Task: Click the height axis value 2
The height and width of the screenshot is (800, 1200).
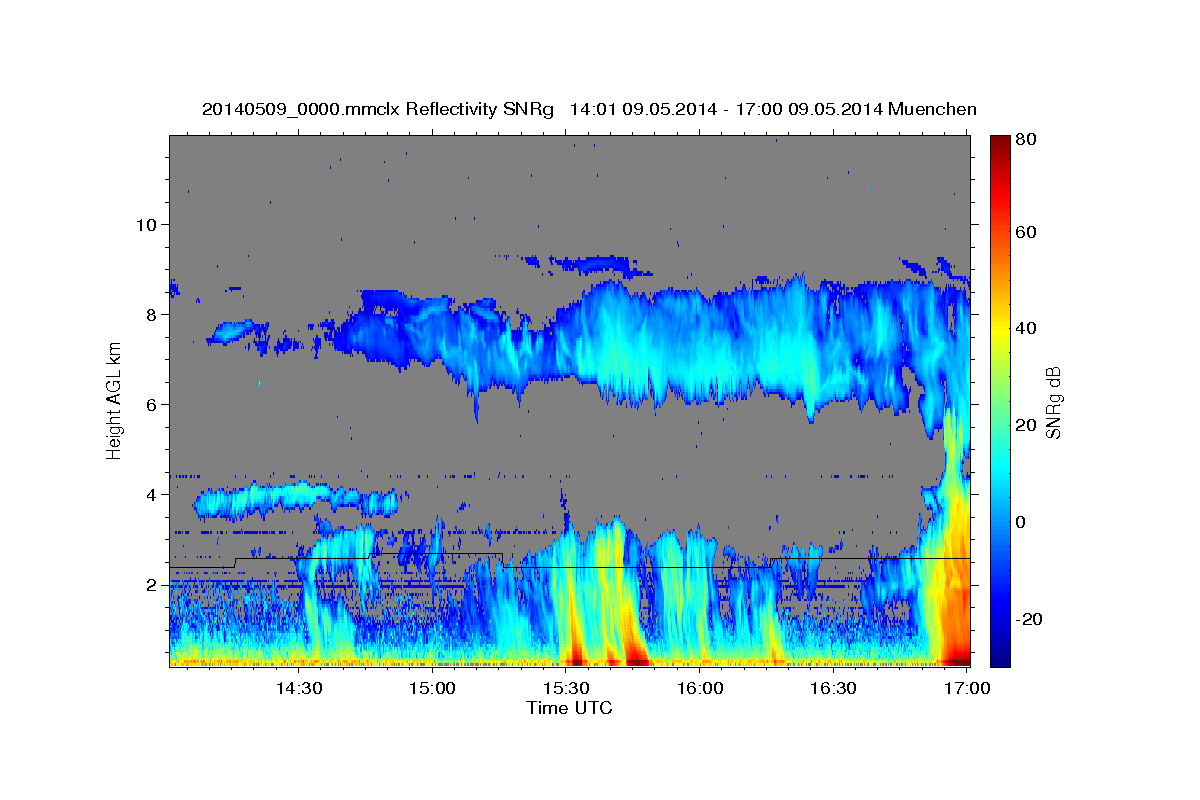Action: click(151, 585)
